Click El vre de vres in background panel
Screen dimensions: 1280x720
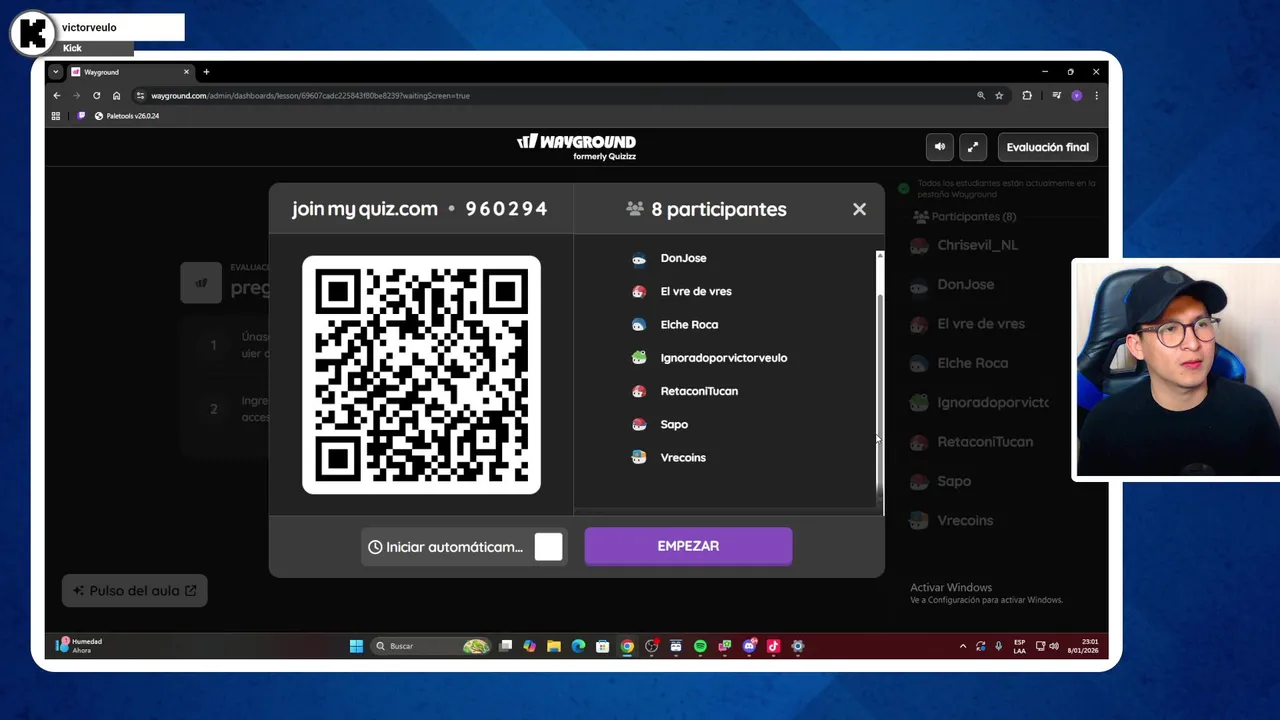coord(981,324)
